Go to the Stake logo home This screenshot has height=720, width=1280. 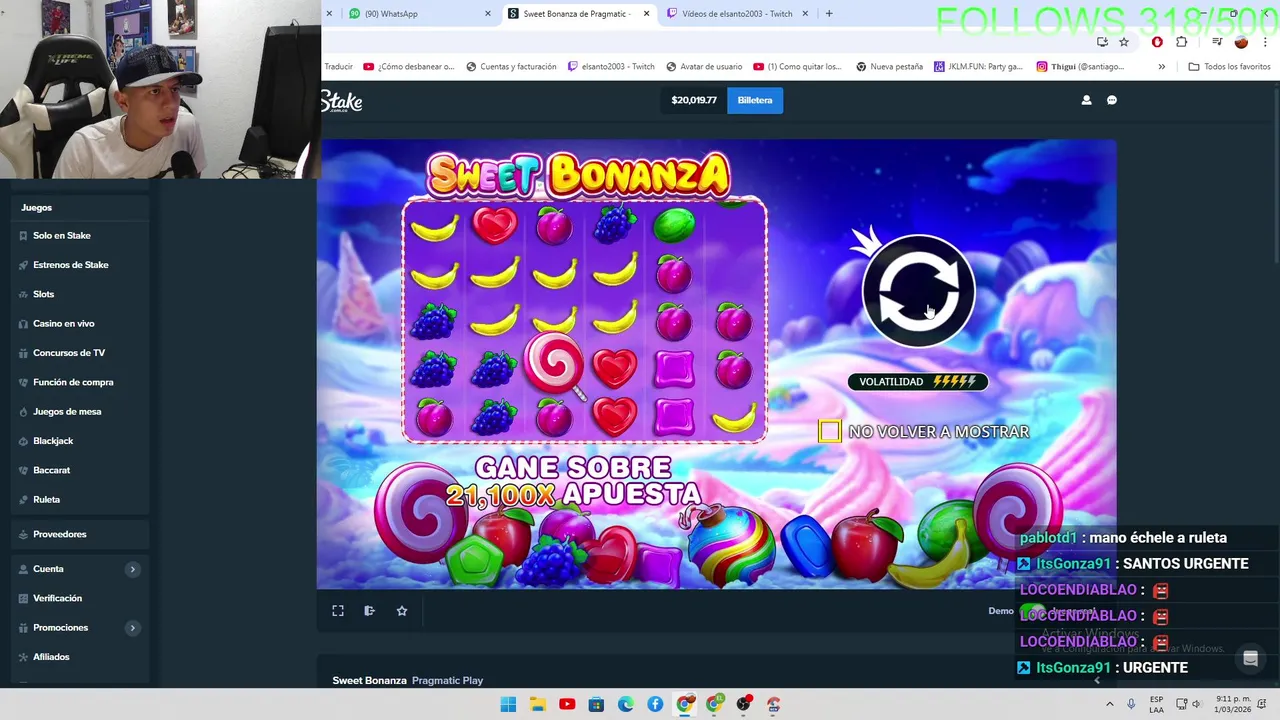pyautogui.click(x=342, y=100)
